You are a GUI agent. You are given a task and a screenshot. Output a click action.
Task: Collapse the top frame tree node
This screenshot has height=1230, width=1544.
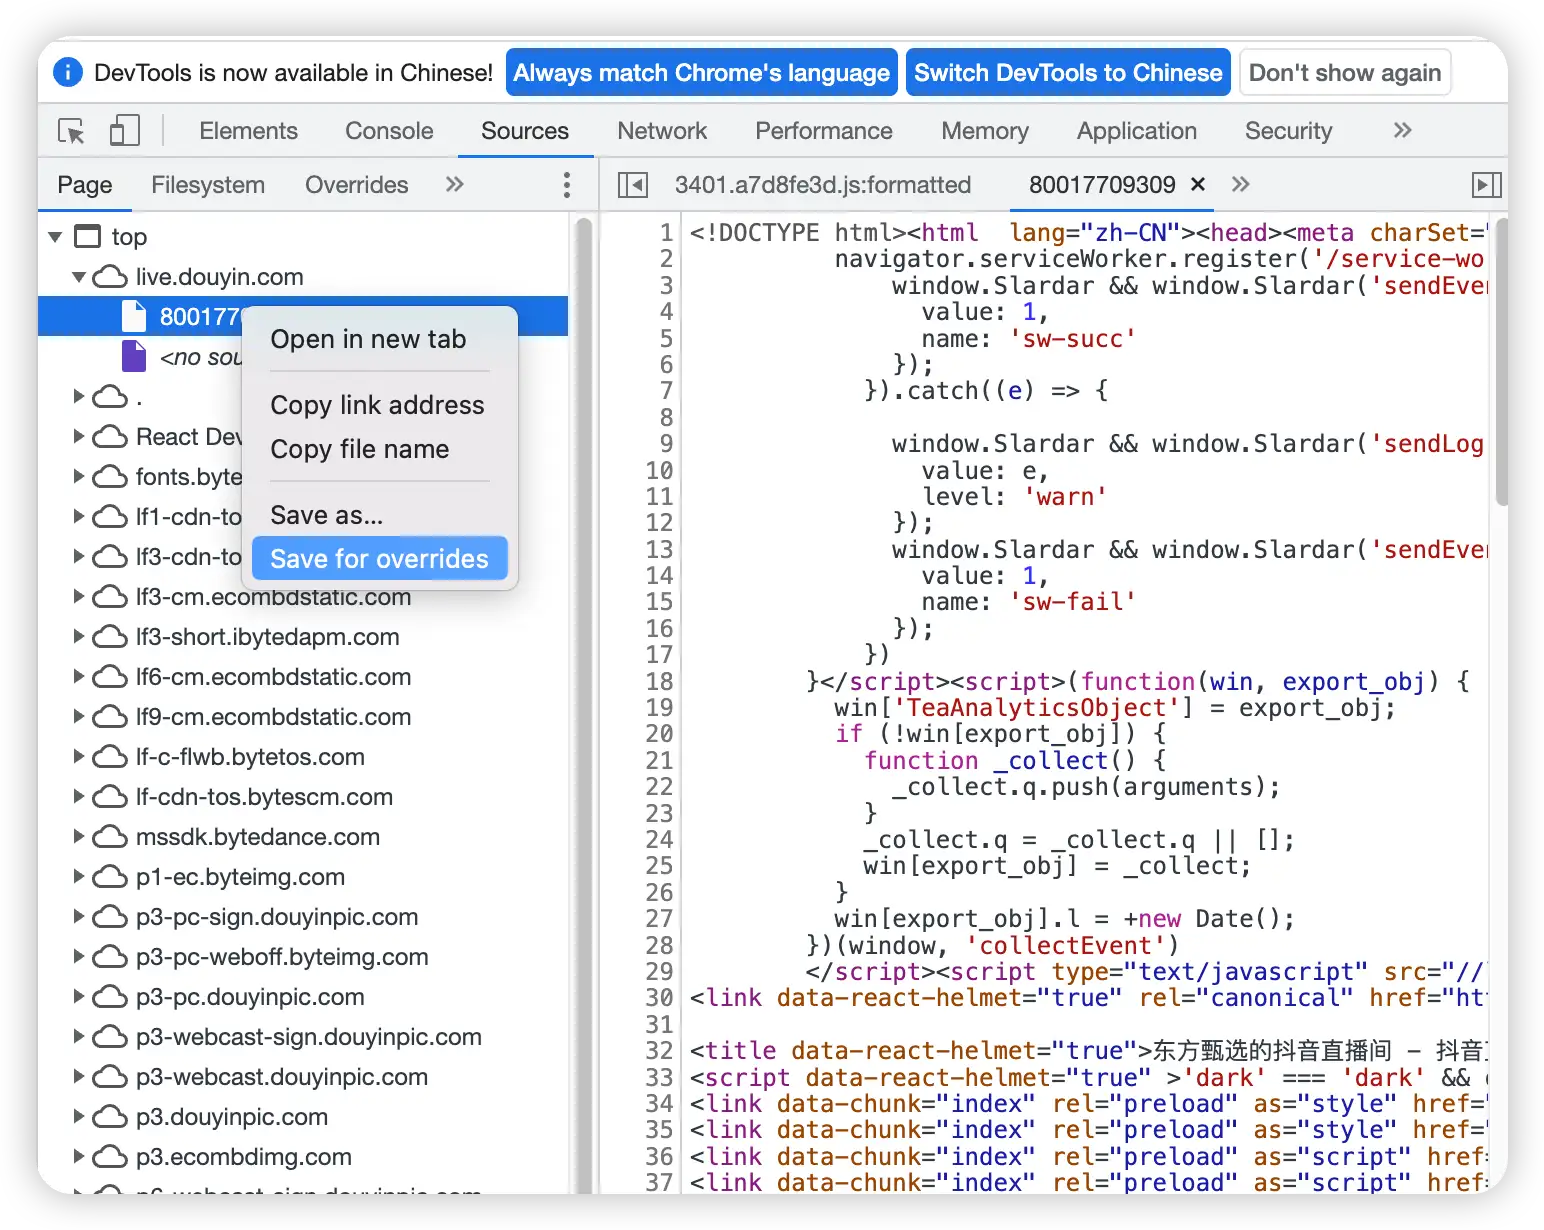(56, 237)
